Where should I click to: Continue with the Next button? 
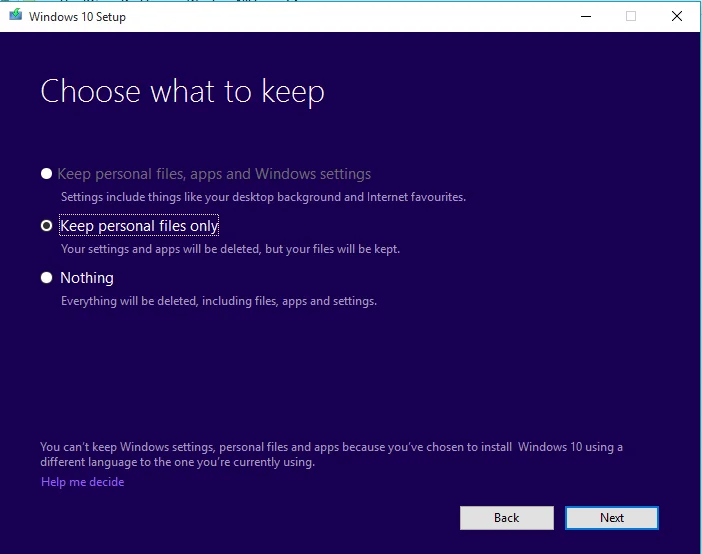pos(612,518)
